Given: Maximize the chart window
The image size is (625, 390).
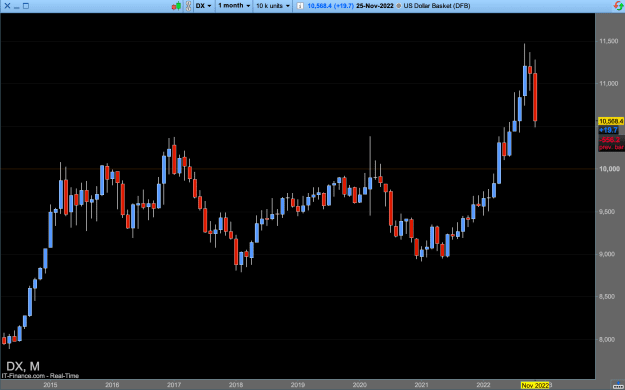Looking at the screenshot, I should click(x=26, y=6).
